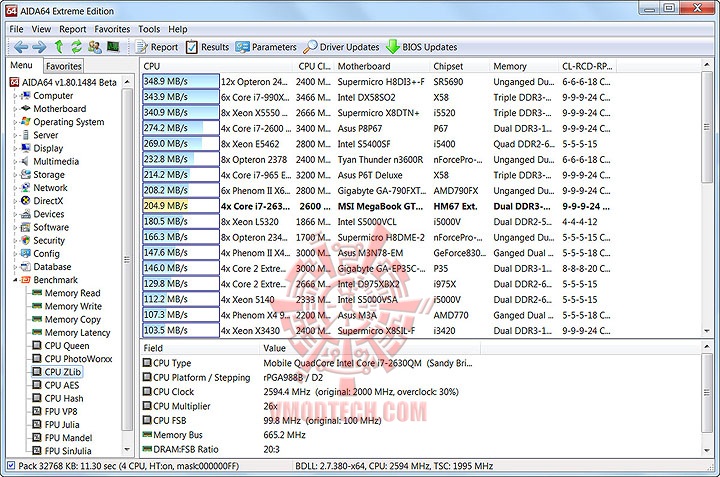Expand the Network tree node
The width and height of the screenshot is (720, 477).
pyautogui.click(x=15, y=188)
